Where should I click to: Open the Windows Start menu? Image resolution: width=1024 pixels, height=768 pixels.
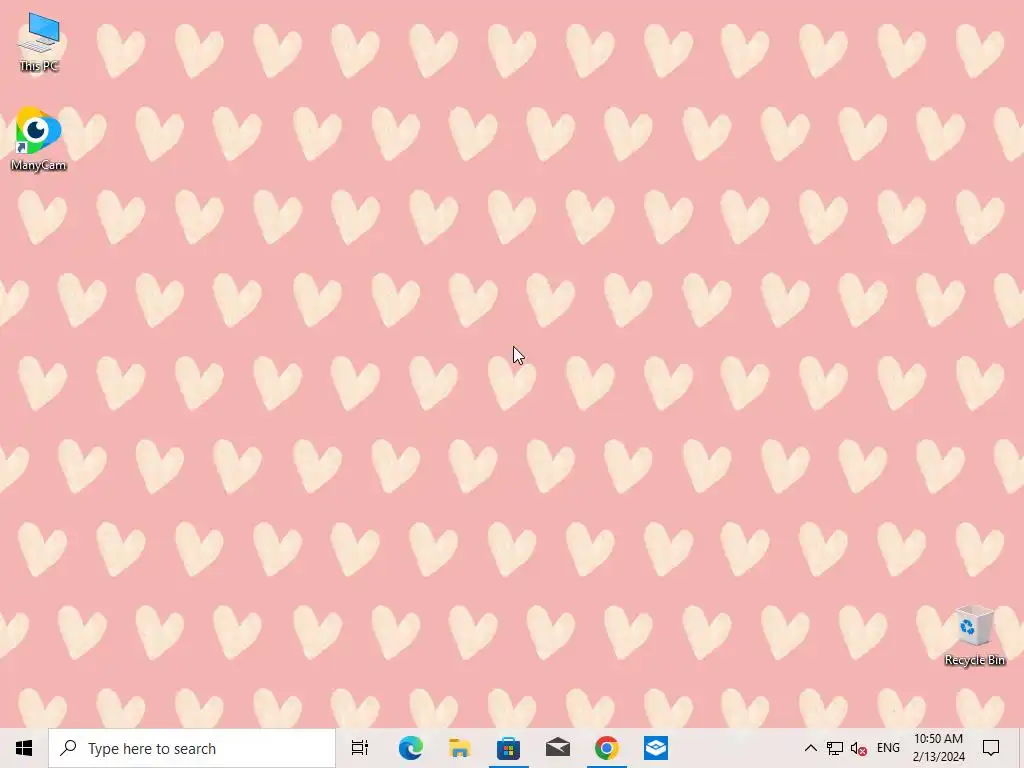(24, 748)
